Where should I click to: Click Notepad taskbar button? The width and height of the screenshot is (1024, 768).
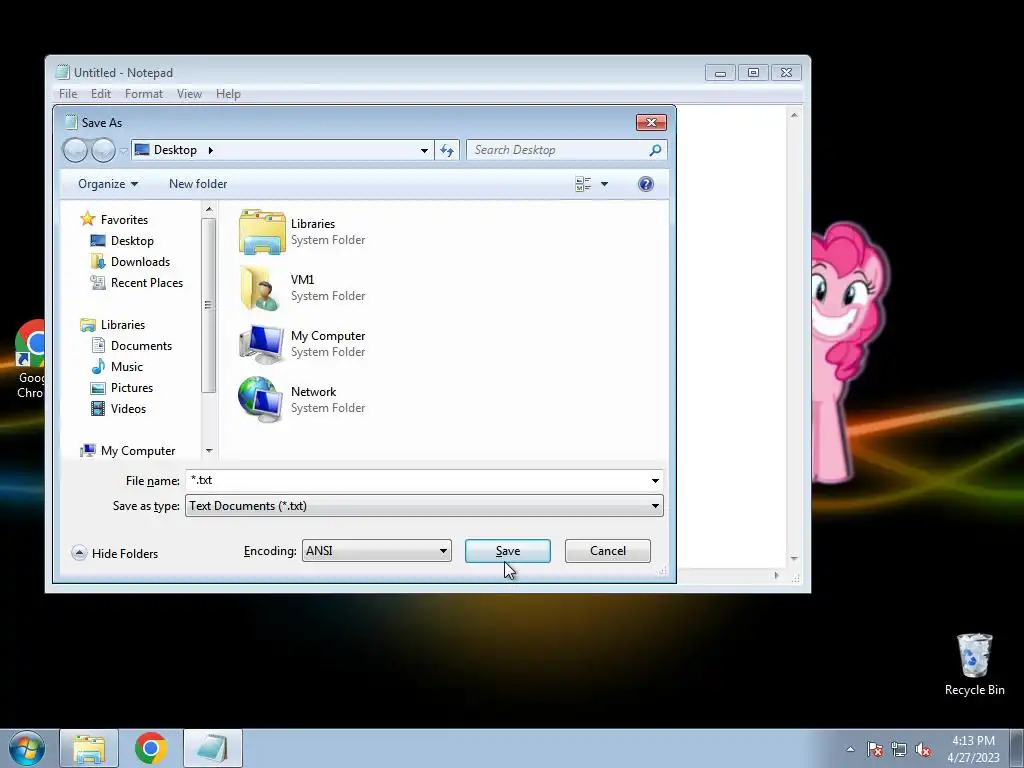point(213,748)
